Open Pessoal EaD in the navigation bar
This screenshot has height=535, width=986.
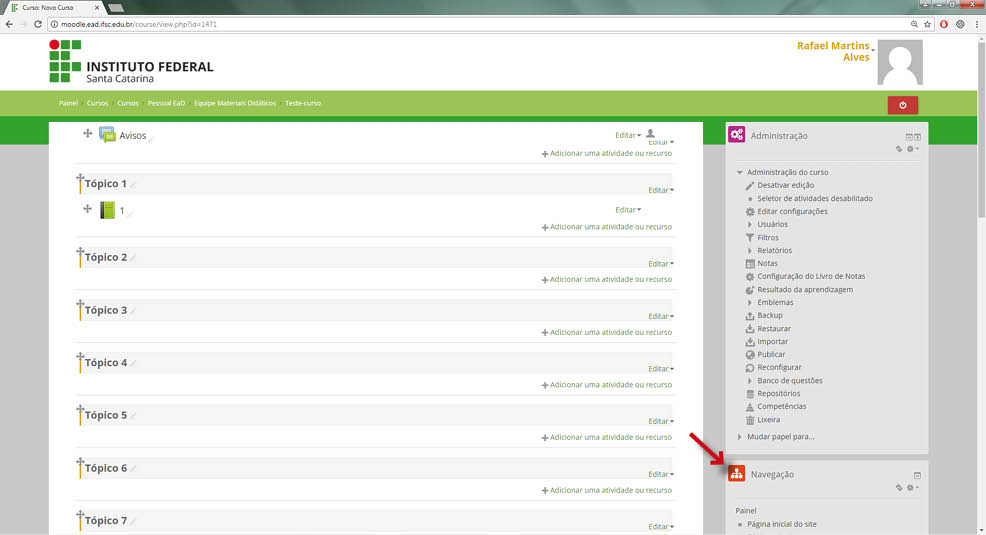(x=166, y=103)
